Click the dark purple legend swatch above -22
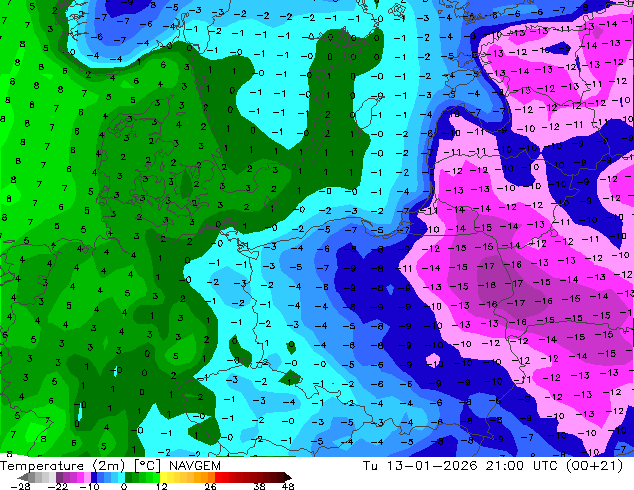634x490 pixels. [59, 477]
